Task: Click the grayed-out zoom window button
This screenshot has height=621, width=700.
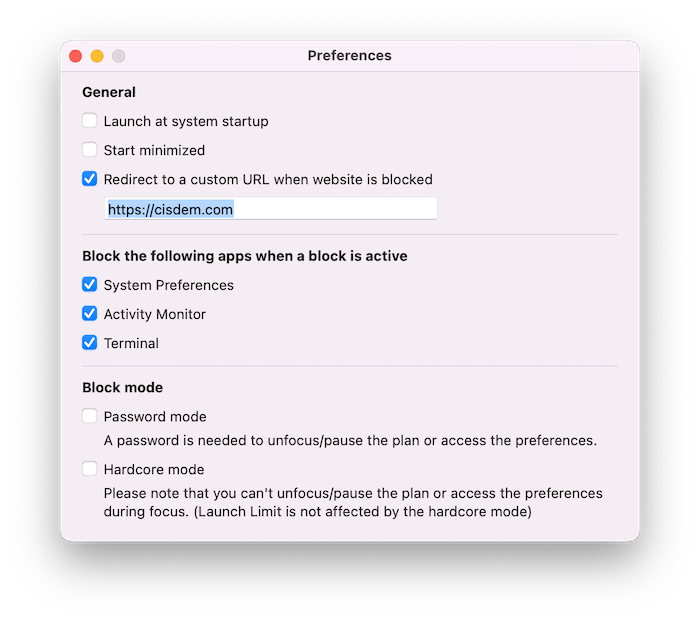Action: pos(118,56)
